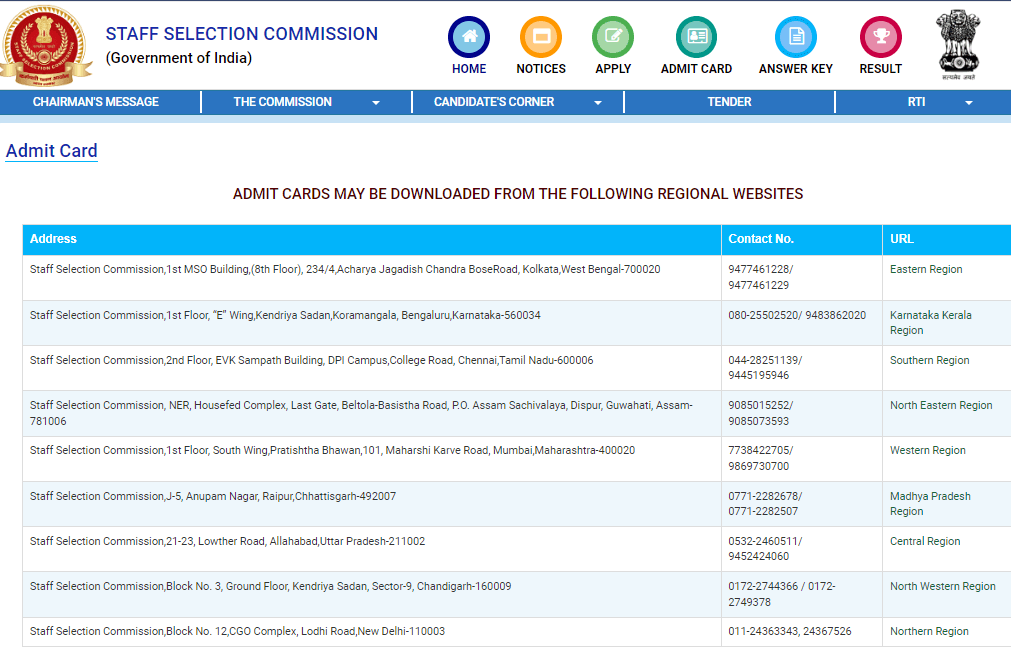This screenshot has height=647, width=1011.
Task: Select the Raipur Chhattisgarh-492007 address
Action: [x=213, y=496]
